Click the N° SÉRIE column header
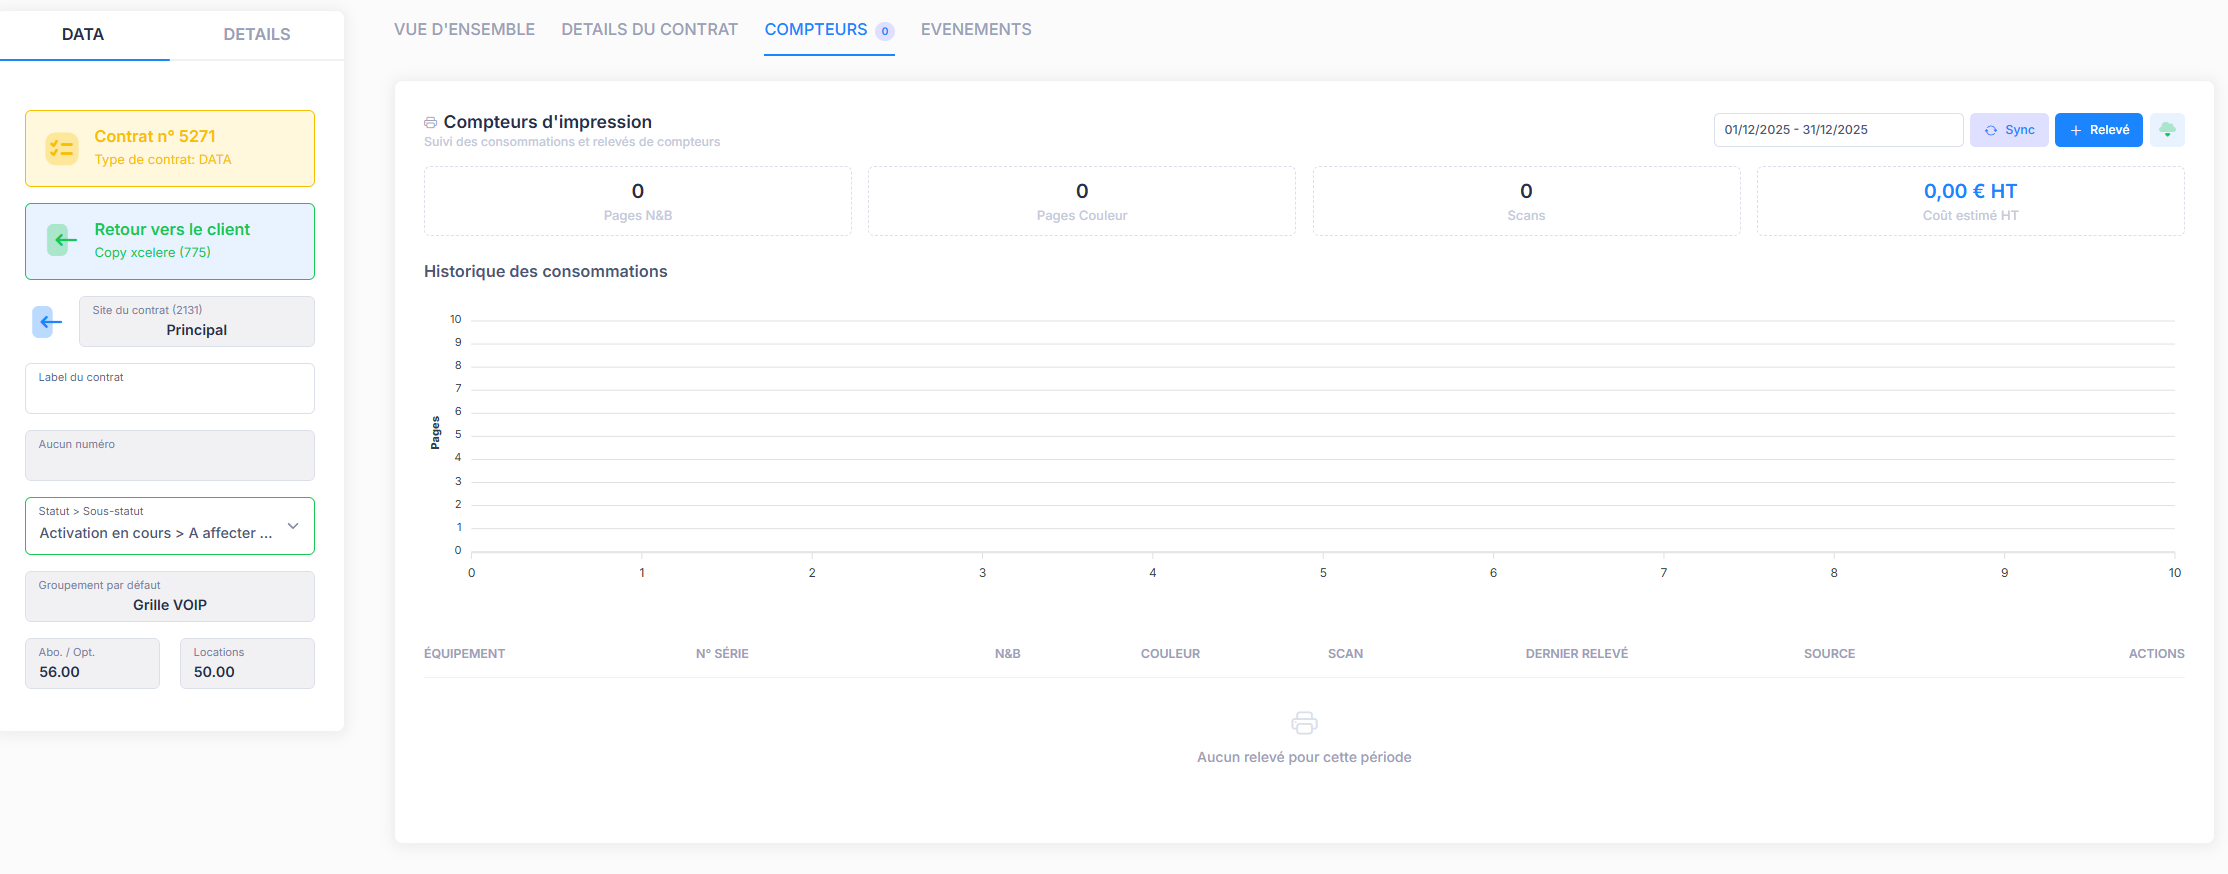This screenshot has width=2228, height=874. point(722,654)
